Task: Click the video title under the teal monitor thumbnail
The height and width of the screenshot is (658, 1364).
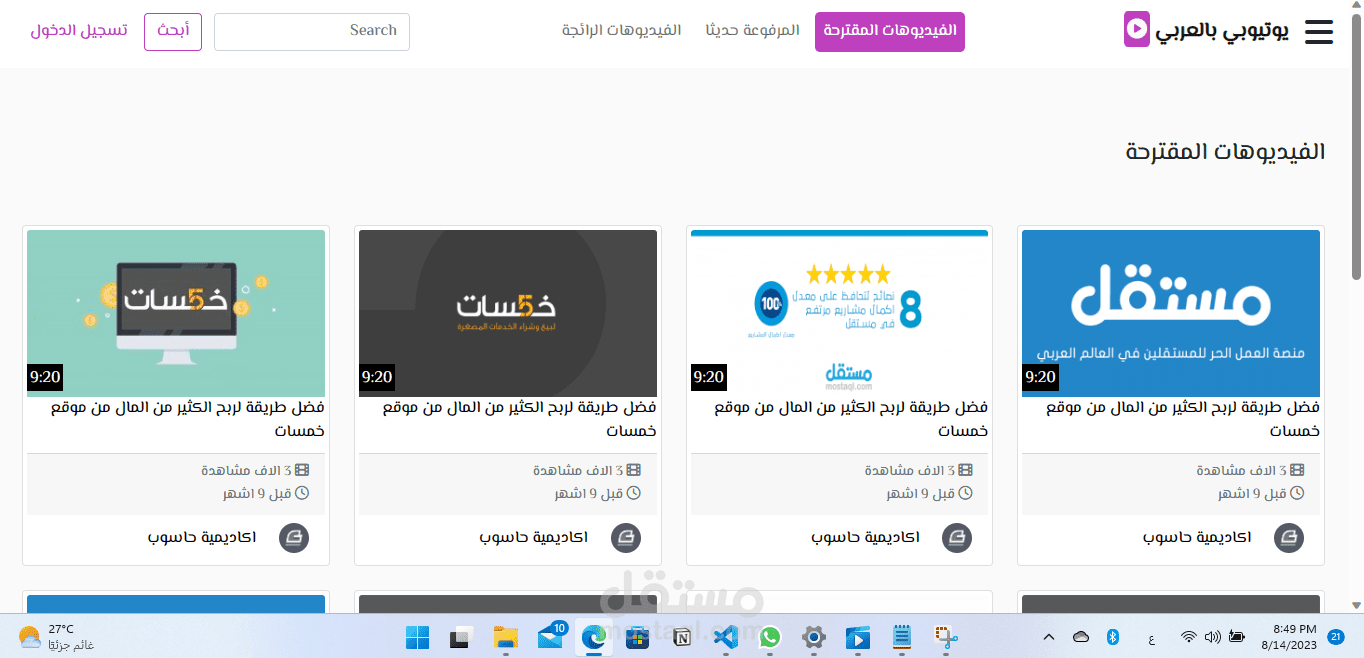Action: tap(188, 419)
